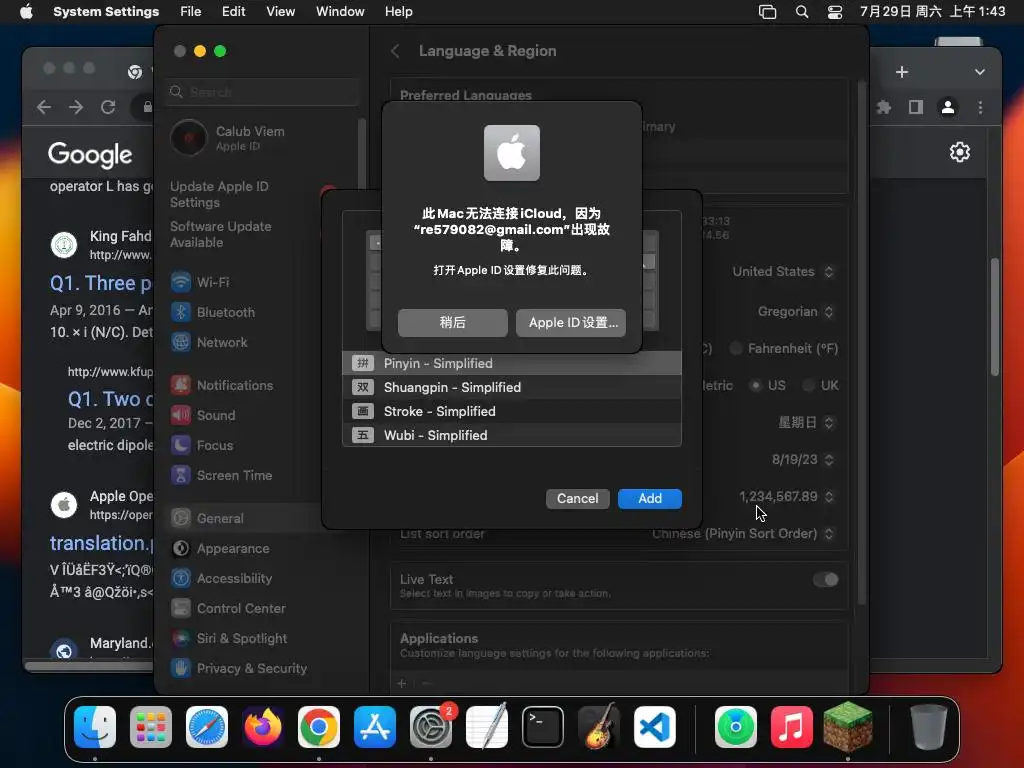Viewport: 1024px width, 768px height.
Task: Expand Chrome tab search chevron
Action: point(980,72)
